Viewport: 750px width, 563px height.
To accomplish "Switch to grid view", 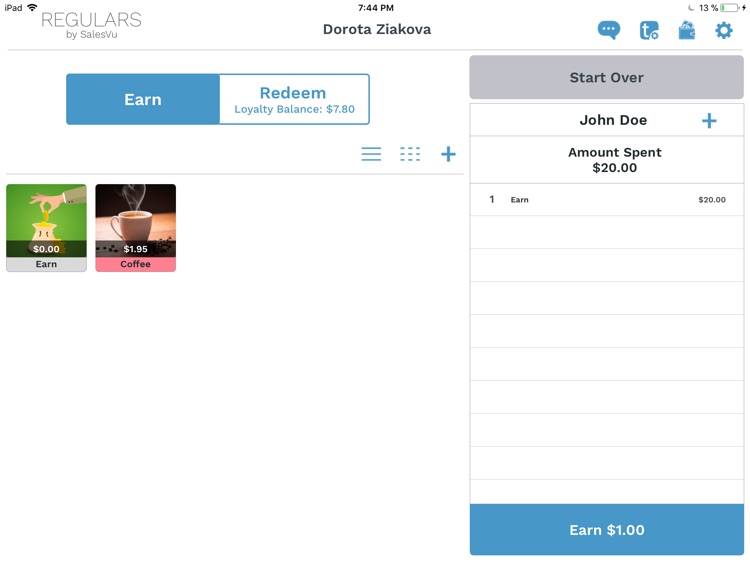I will [x=410, y=154].
